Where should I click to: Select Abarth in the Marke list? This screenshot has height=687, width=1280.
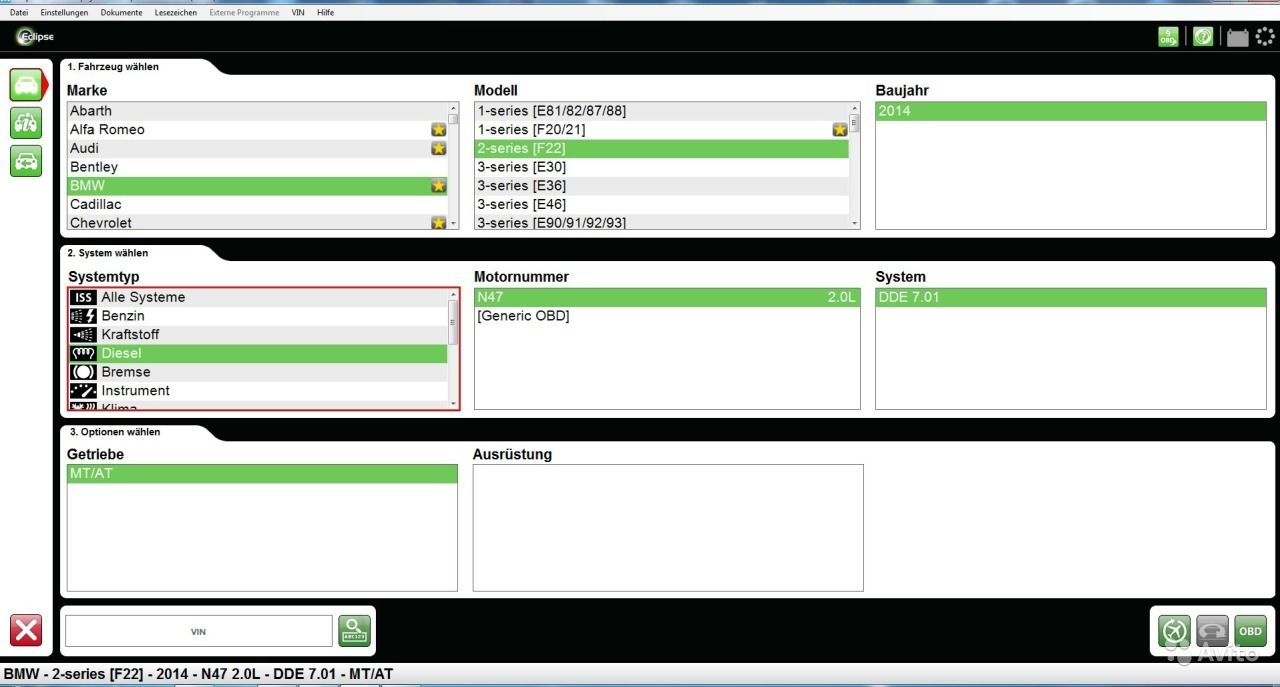tap(258, 111)
